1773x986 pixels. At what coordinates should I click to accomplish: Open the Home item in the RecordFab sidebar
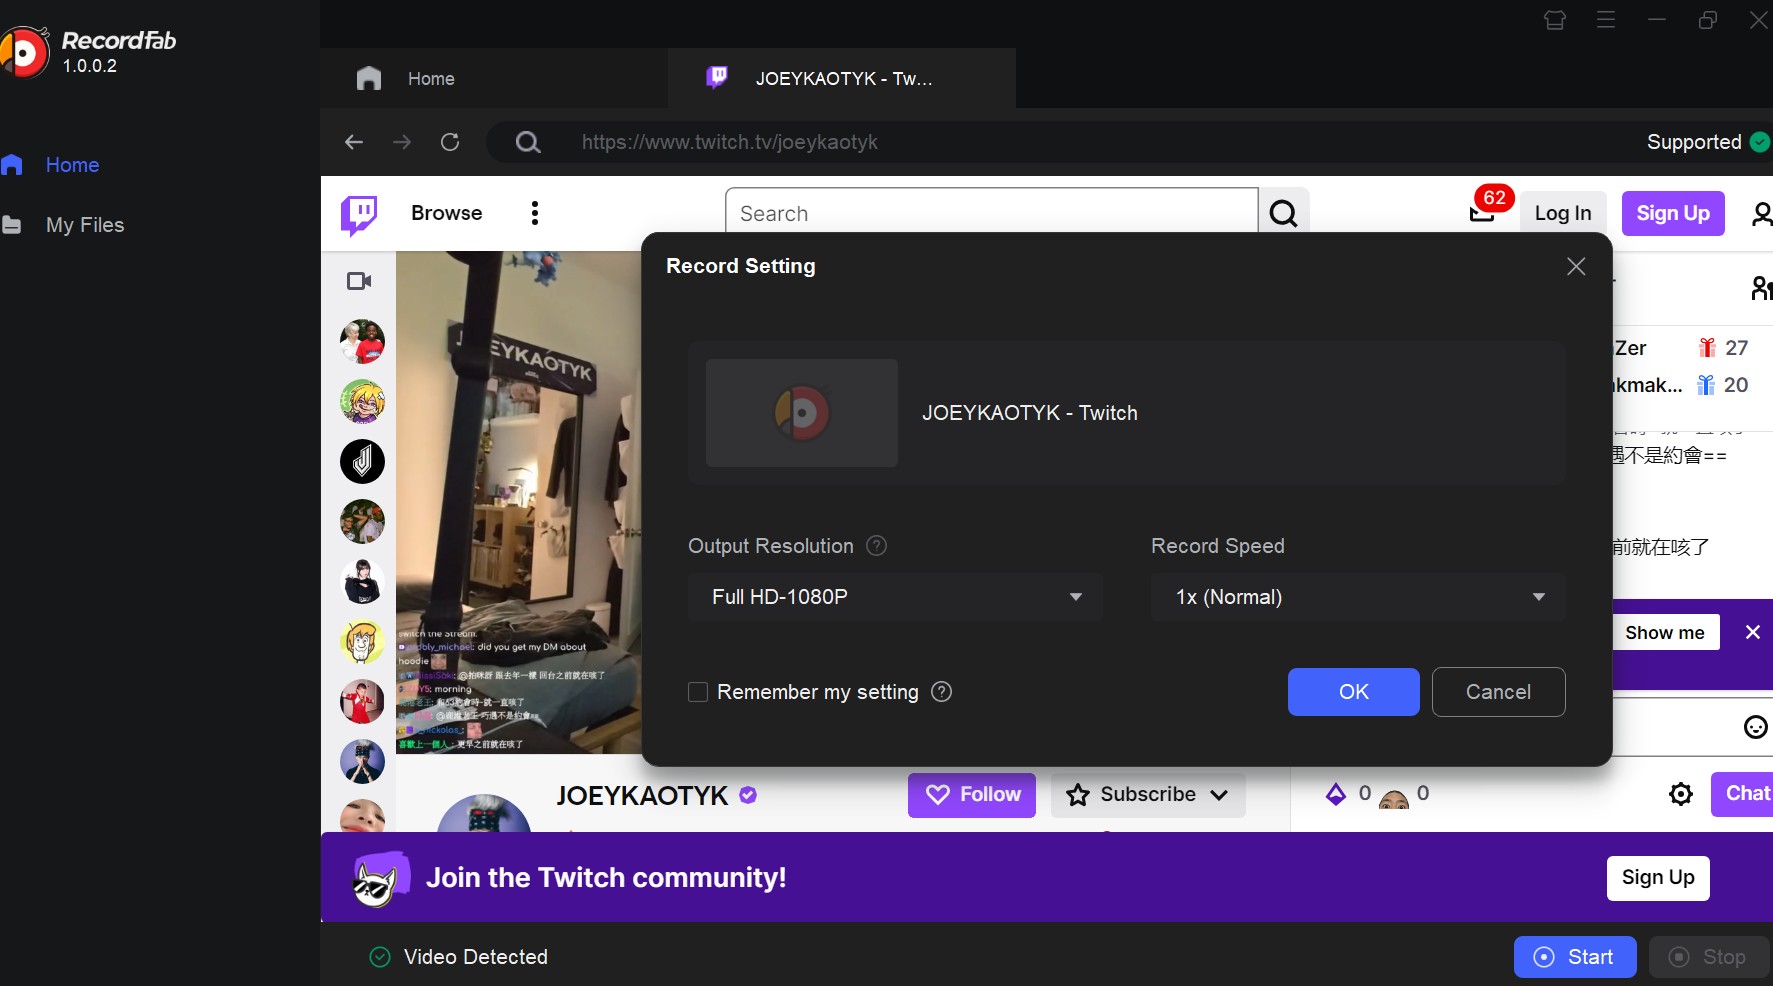tap(52, 165)
